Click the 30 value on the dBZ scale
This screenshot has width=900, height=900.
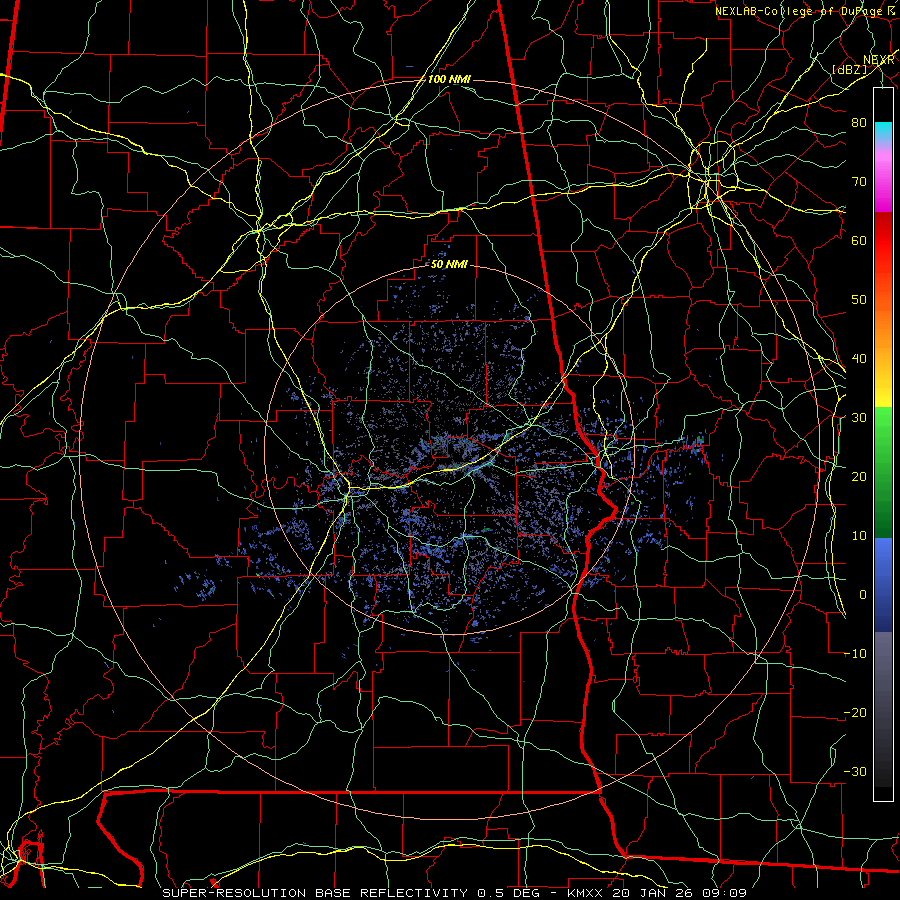click(859, 418)
